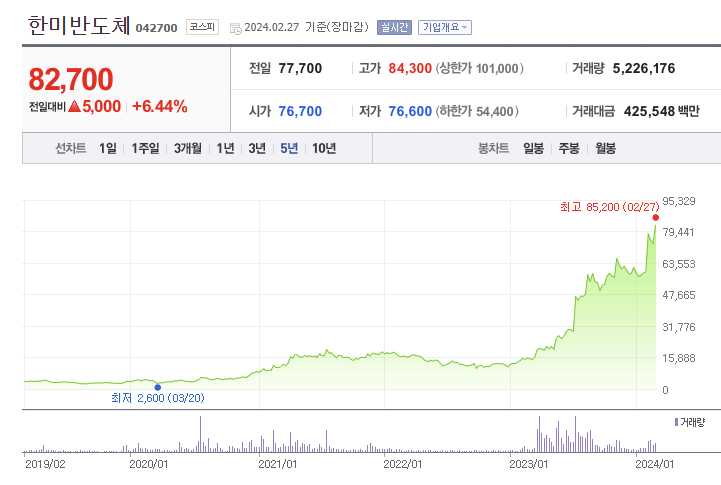Switch to the 일봉 candle chart
The width and height of the screenshot is (721, 485).
[x=533, y=148]
